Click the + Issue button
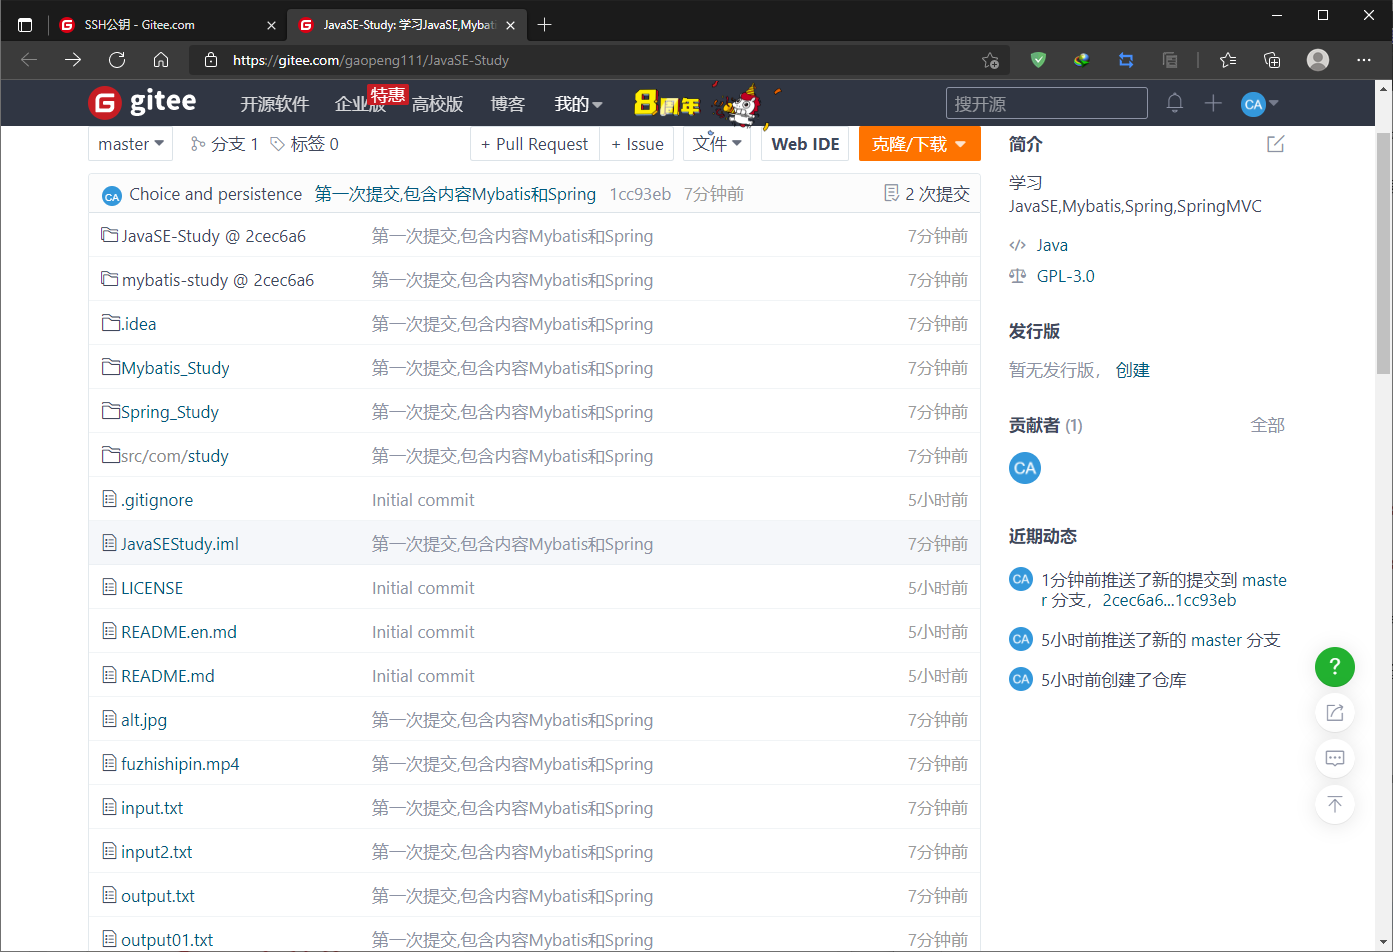1393x952 pixels. (637, 144)
